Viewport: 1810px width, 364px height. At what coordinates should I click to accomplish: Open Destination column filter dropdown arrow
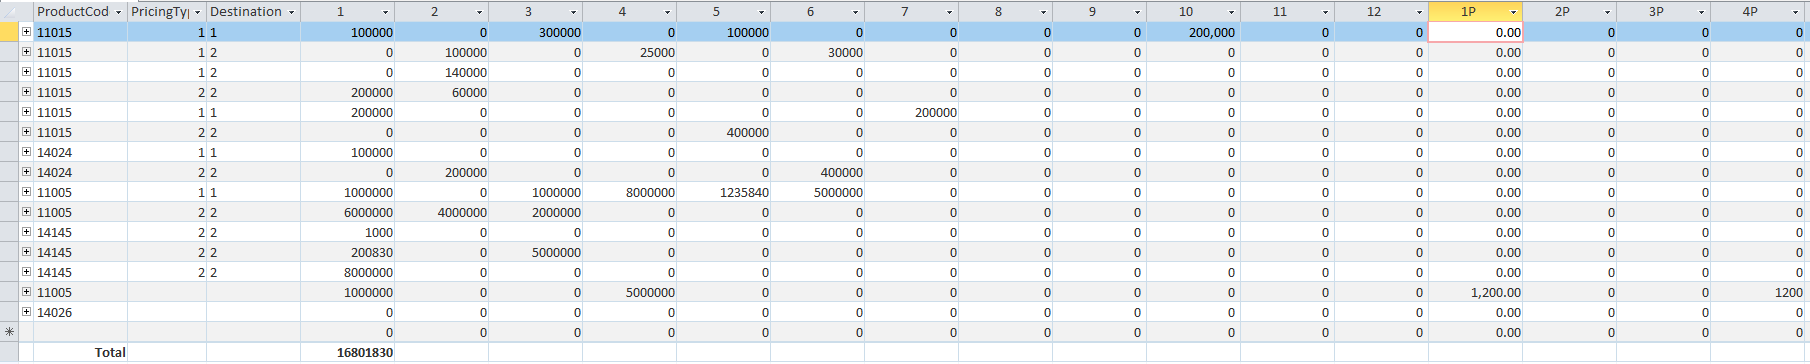[x=292, y=12]
